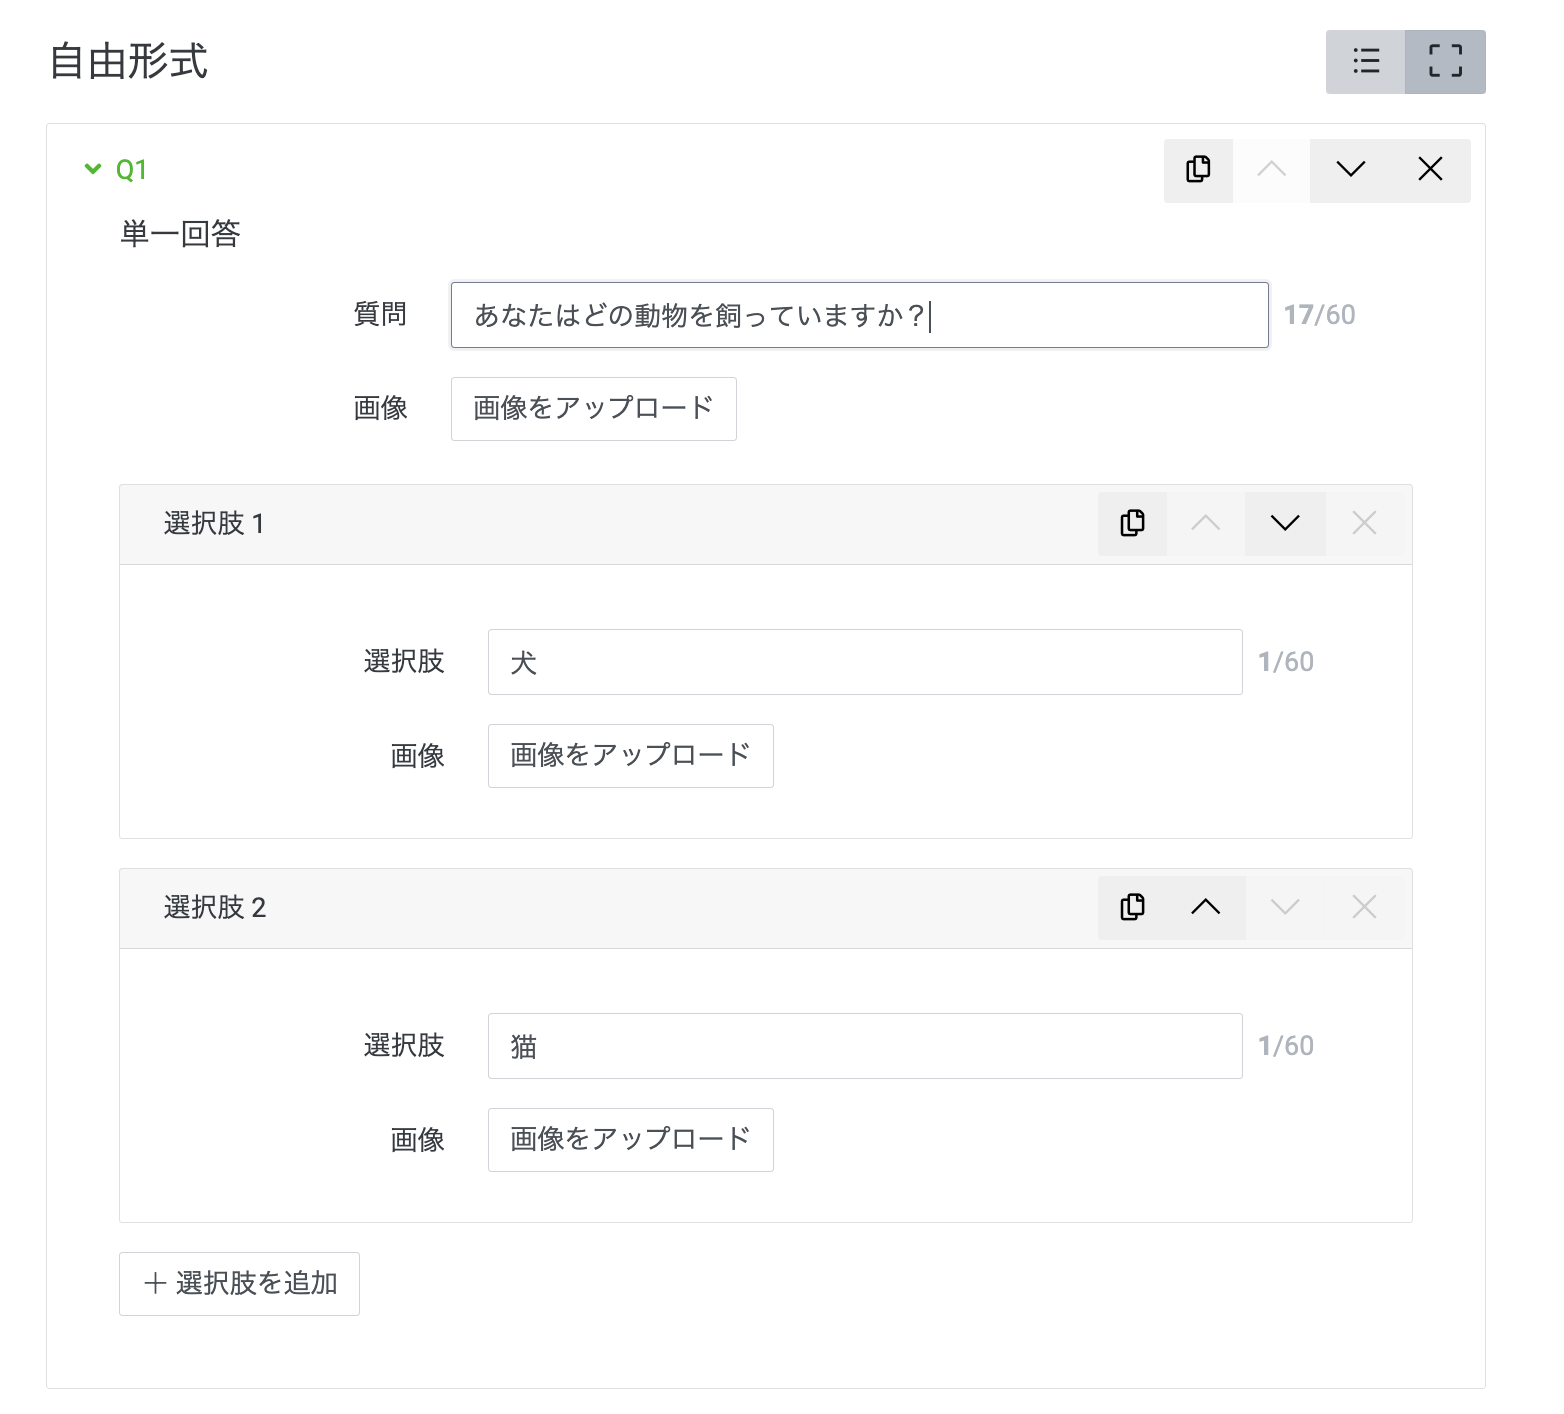Add a new choice with 選択肢を追加

point(239,1284)
